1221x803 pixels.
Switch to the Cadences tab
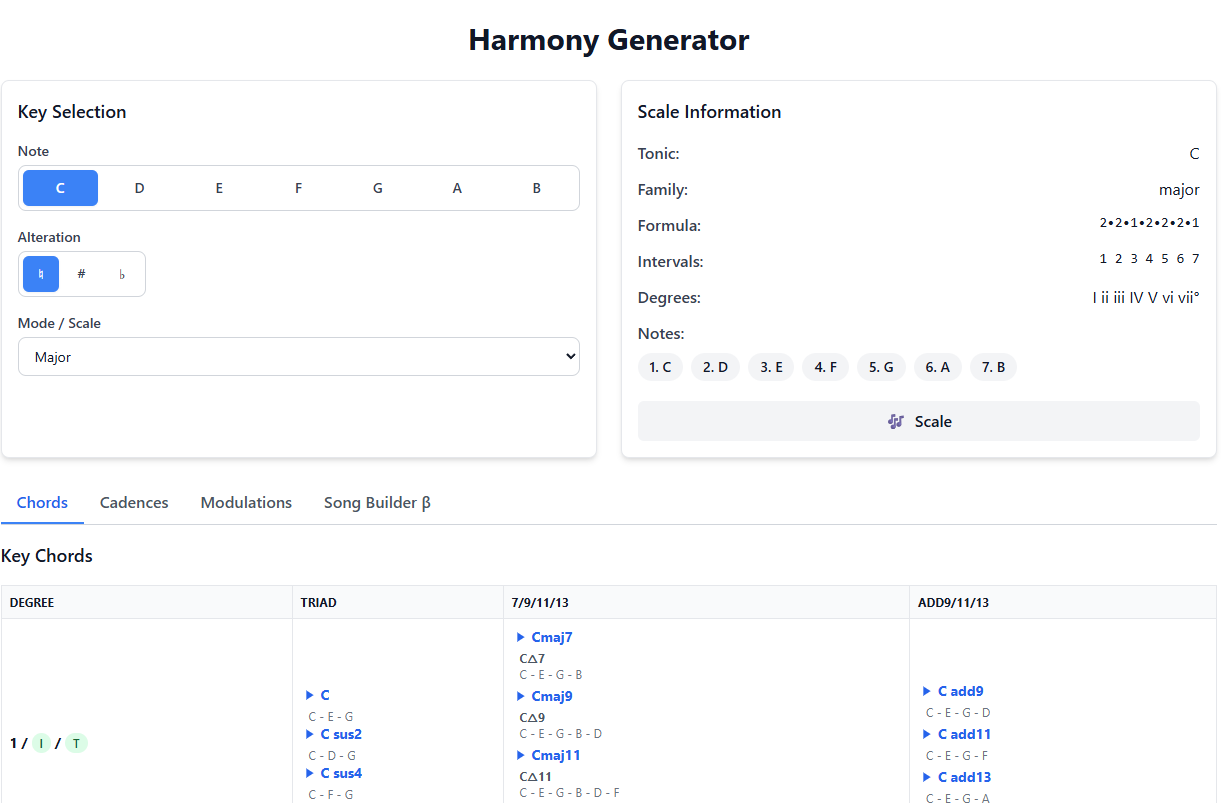pos(134,503)
